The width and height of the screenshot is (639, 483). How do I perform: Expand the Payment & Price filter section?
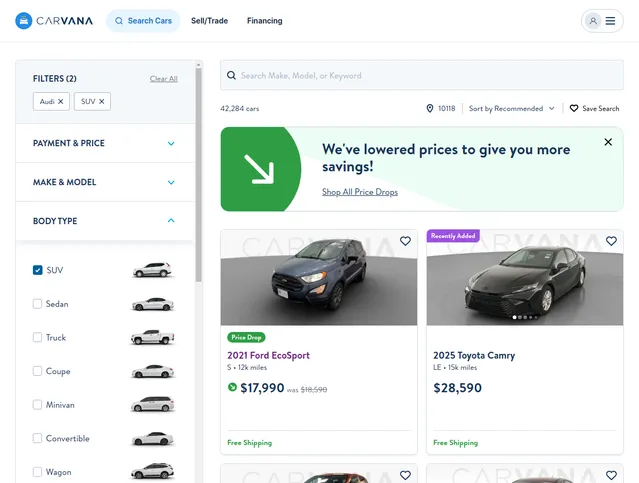click(x=105, y=143)
